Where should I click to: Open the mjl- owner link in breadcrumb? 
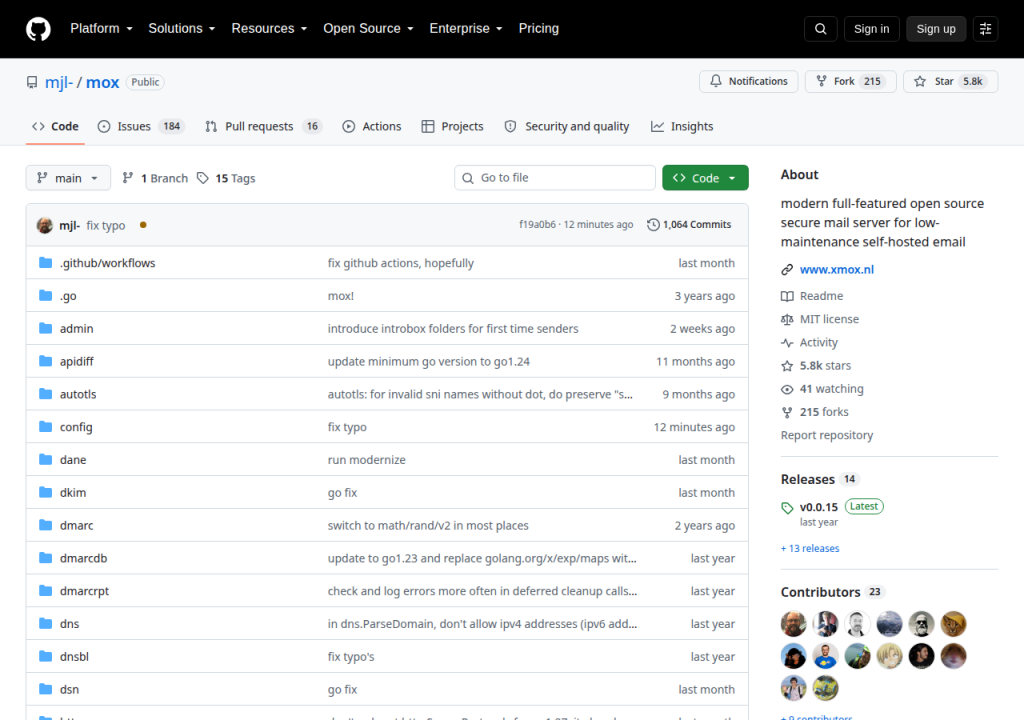(59, 82)
